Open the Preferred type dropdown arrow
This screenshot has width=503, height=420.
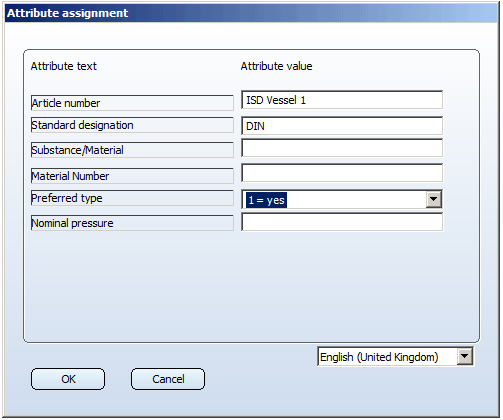point(434,199)
